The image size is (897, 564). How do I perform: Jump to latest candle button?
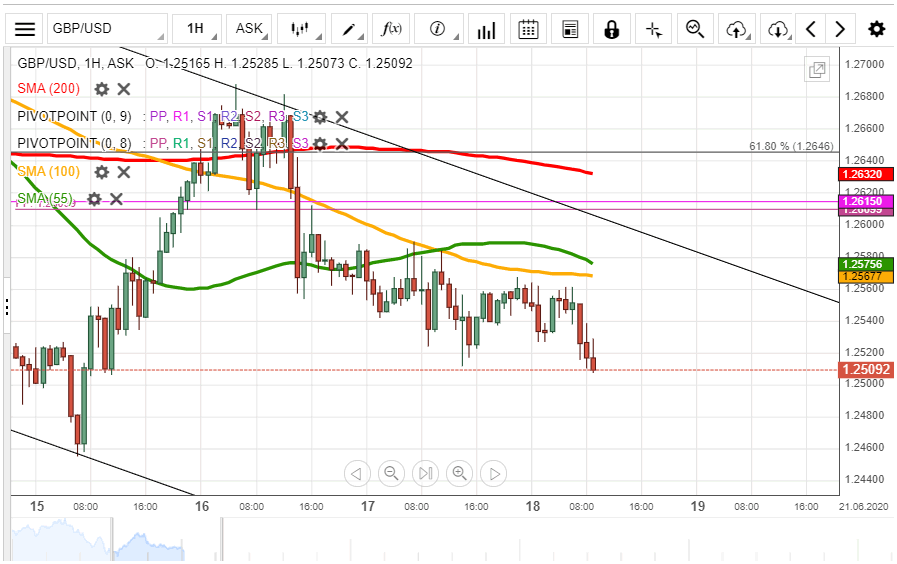[426, 474]
